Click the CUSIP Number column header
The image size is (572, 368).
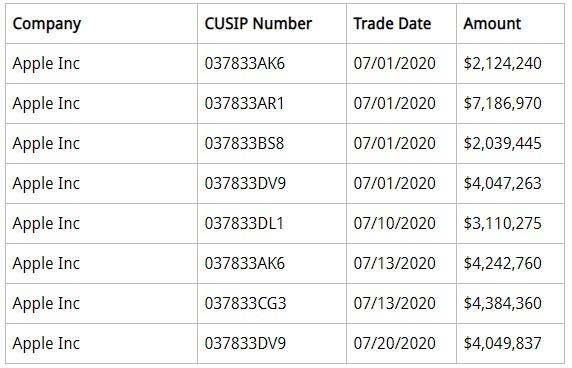[x=258, y=24]
